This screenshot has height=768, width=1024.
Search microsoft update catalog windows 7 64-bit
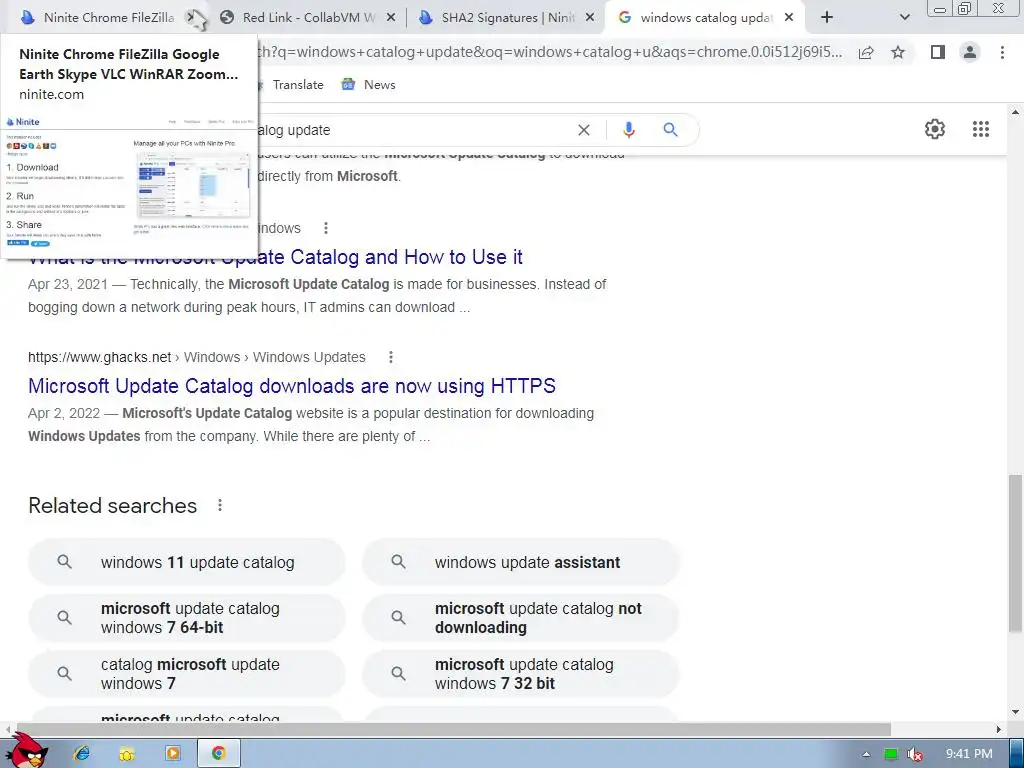[x=187, y=618]
